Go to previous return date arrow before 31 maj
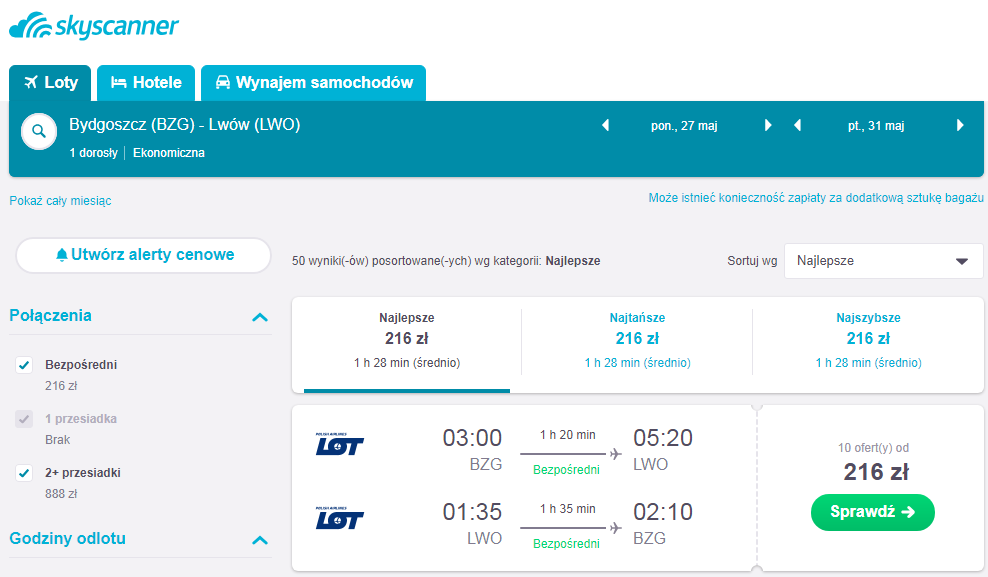The width and height of the screenshot is (988, 577). click(x=797, y=125)
